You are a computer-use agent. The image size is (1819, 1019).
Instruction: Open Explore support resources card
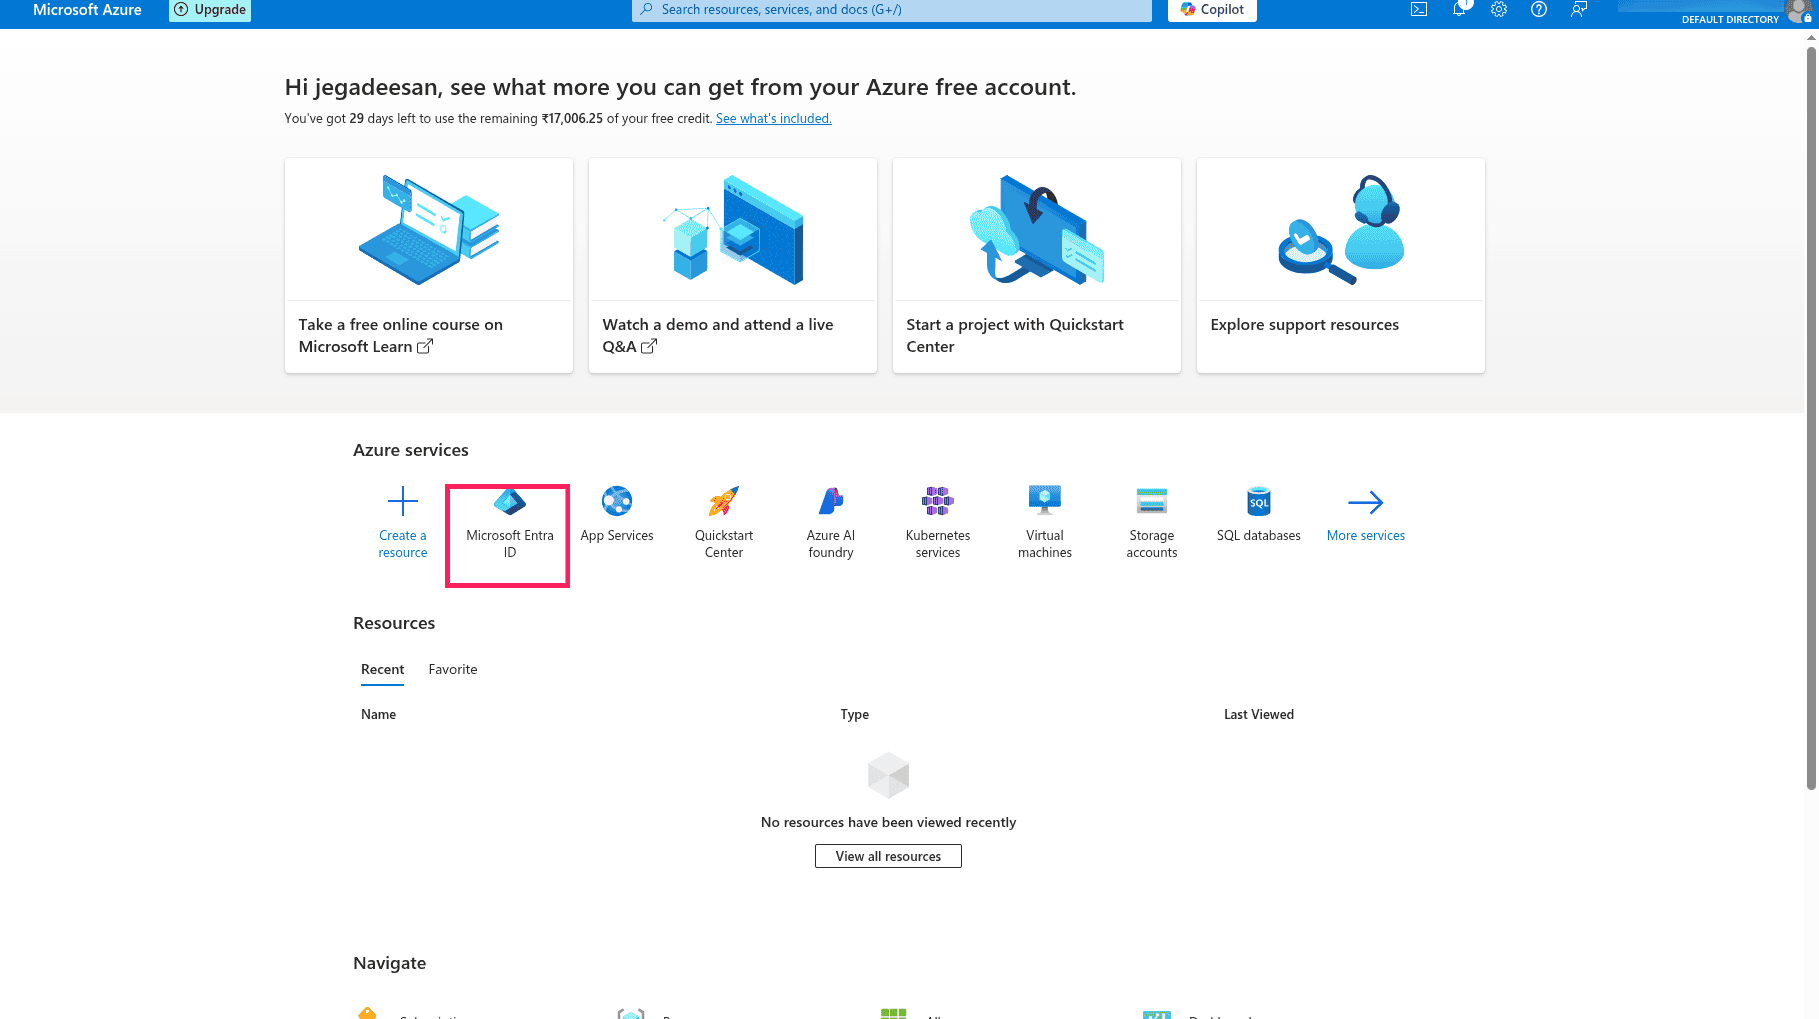1341,265
